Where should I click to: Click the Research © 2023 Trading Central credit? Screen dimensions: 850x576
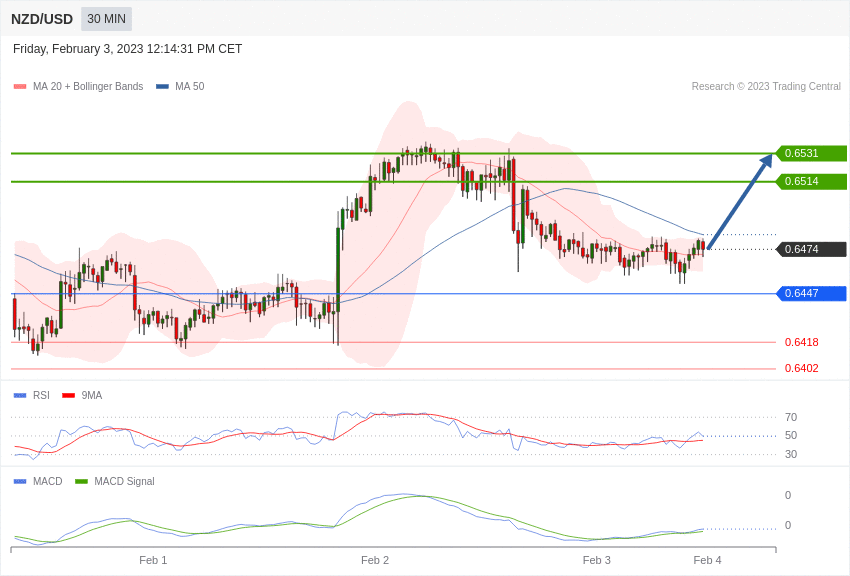coord(766,87)
